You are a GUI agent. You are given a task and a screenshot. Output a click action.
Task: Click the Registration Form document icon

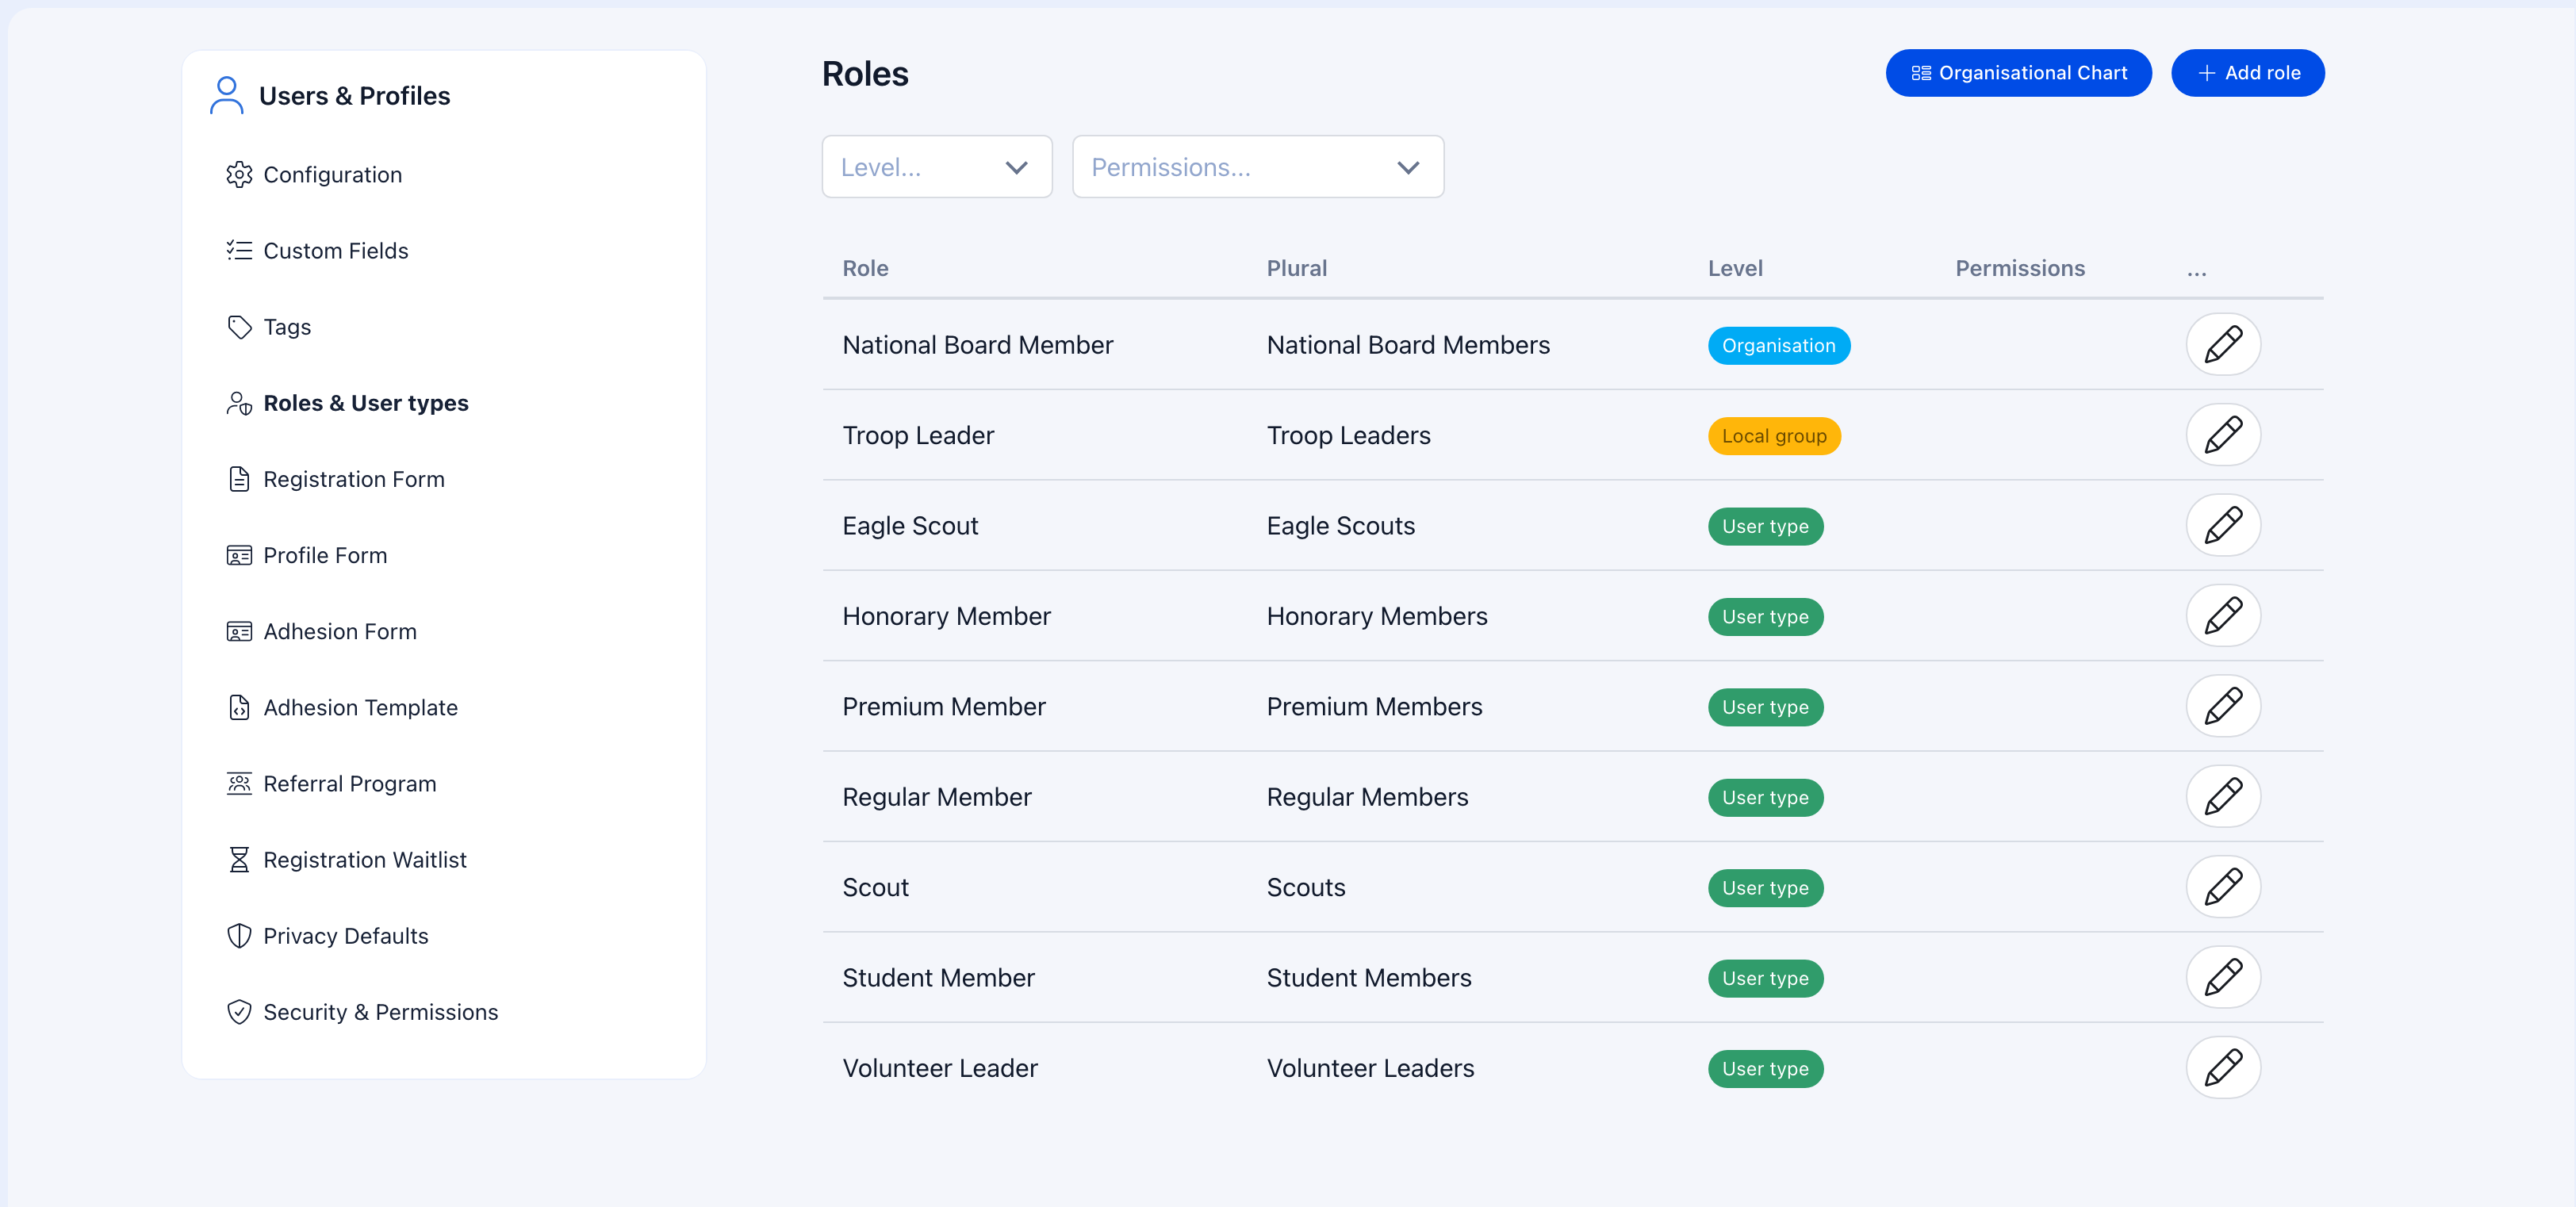tap(239, 479)
